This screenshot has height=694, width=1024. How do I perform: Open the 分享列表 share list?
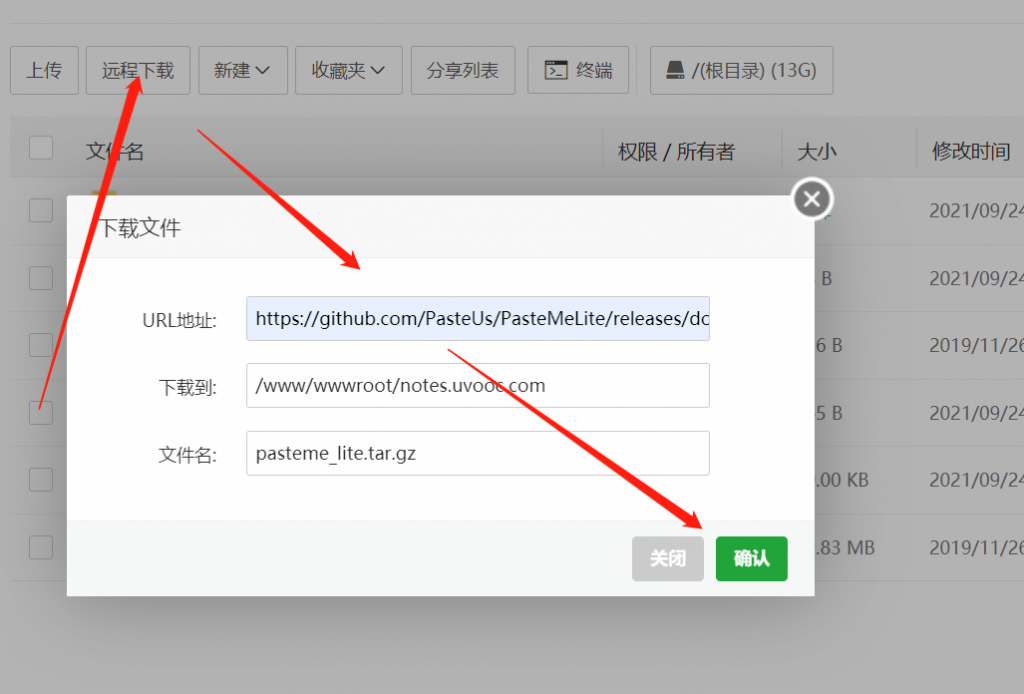coord(462,70)
